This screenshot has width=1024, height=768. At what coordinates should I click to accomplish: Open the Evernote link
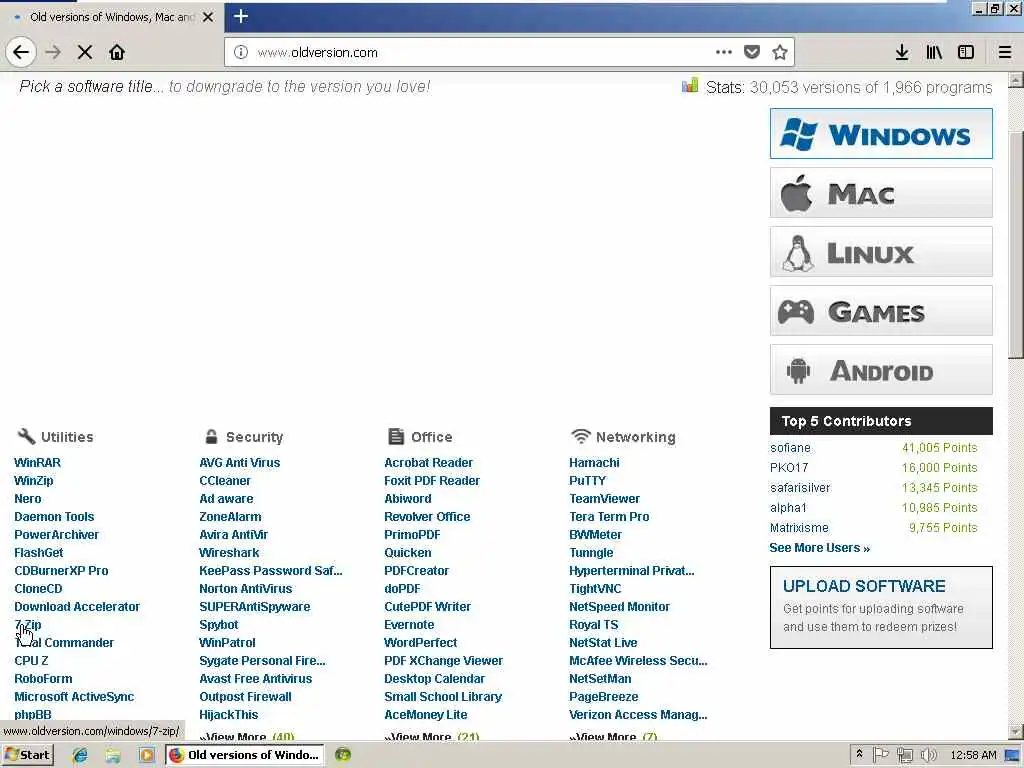(x=409, y=625)
